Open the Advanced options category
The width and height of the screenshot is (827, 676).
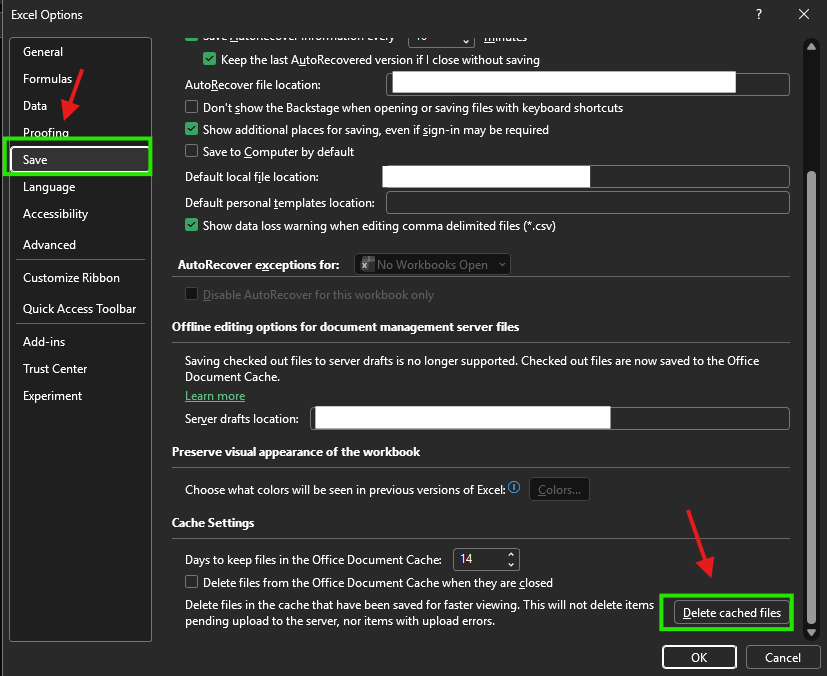(x=49, y=245)
